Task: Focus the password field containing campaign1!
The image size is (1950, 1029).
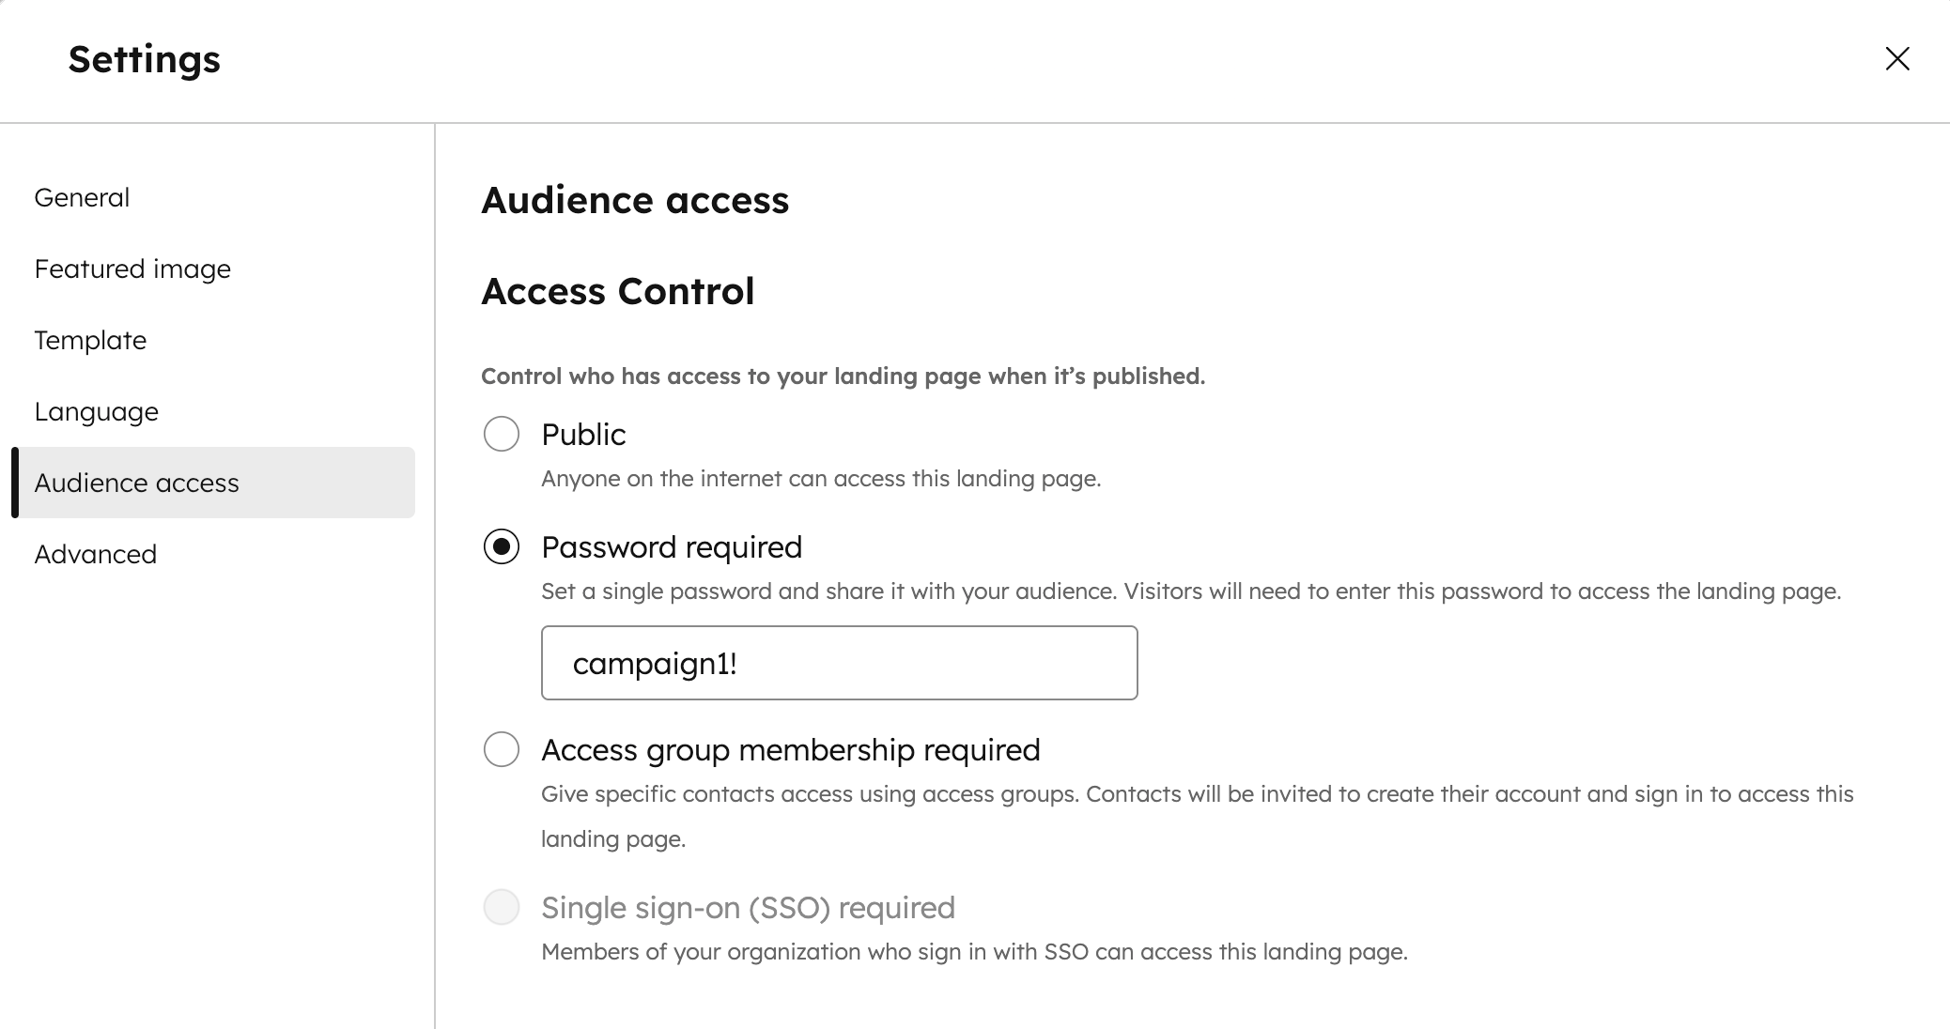Action: point(838,663)
